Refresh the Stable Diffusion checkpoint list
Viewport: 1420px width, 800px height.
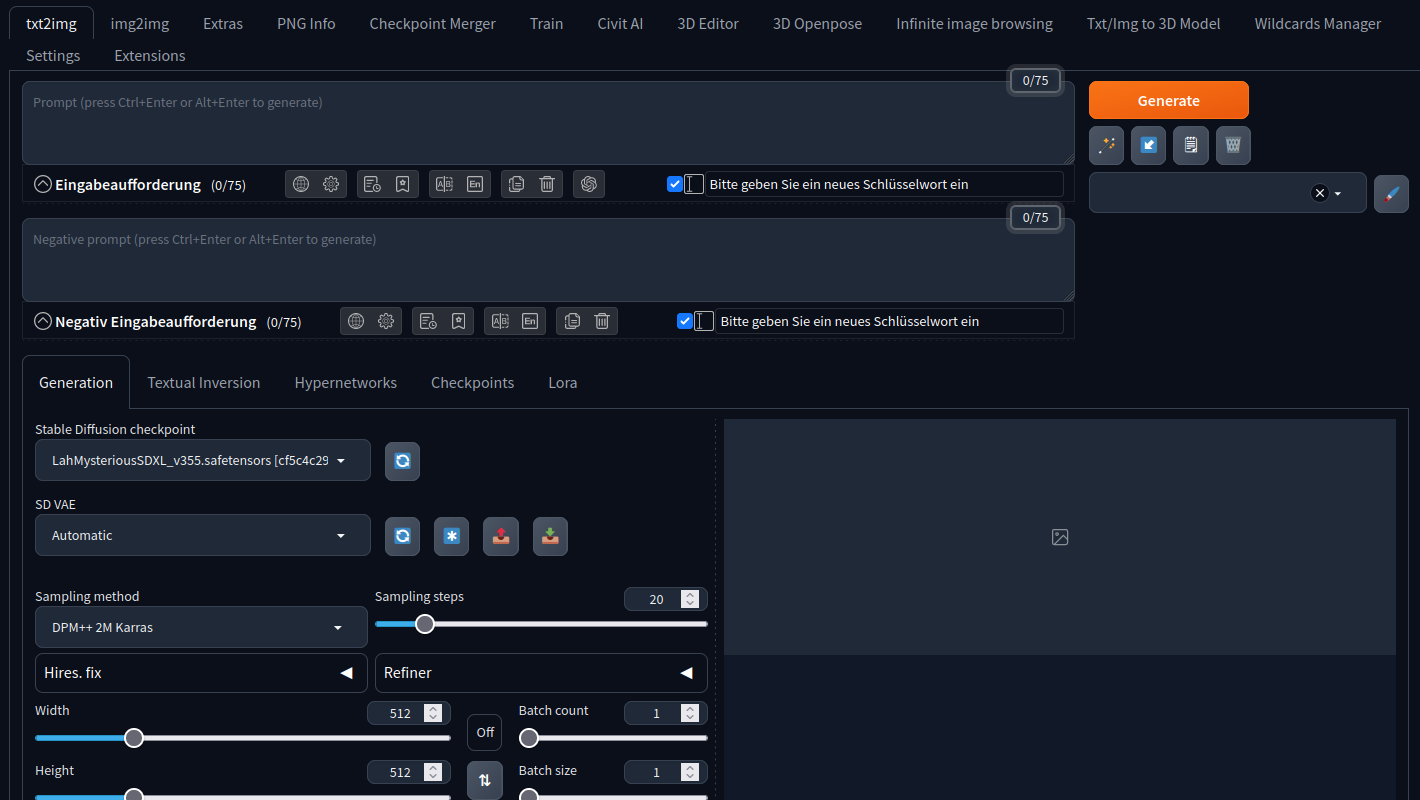pyautogui.click(x=402, y=461)
